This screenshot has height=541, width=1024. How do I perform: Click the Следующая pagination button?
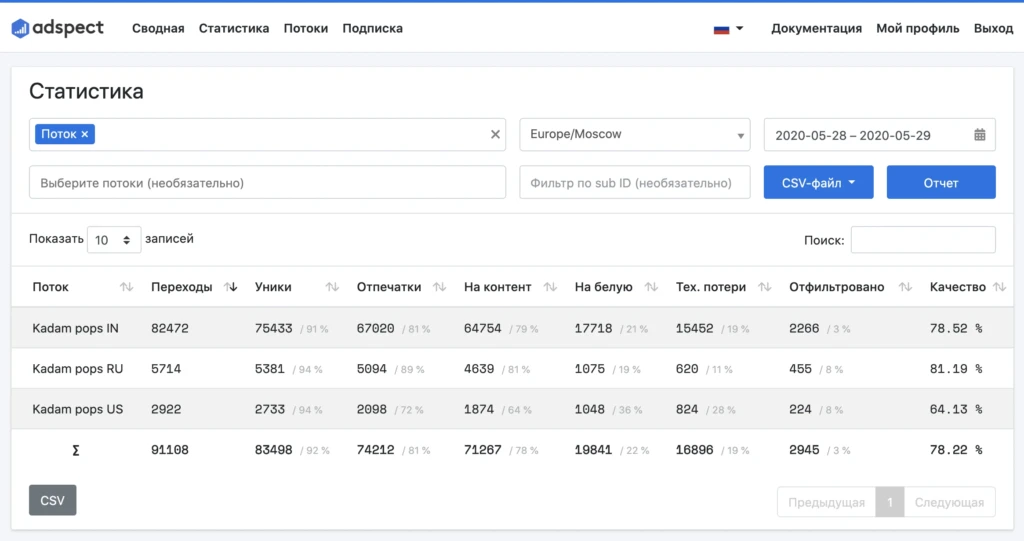[x=950, y=502]
